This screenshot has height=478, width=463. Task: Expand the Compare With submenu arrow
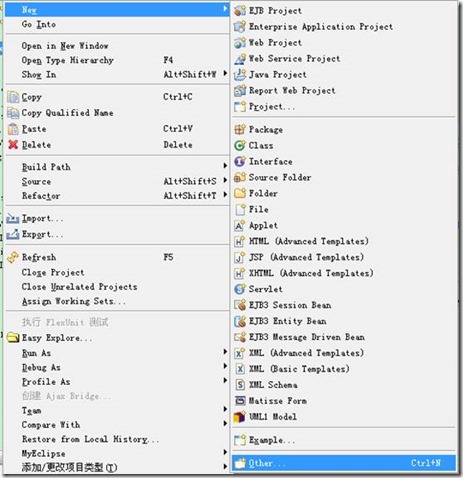pos(225,424)
